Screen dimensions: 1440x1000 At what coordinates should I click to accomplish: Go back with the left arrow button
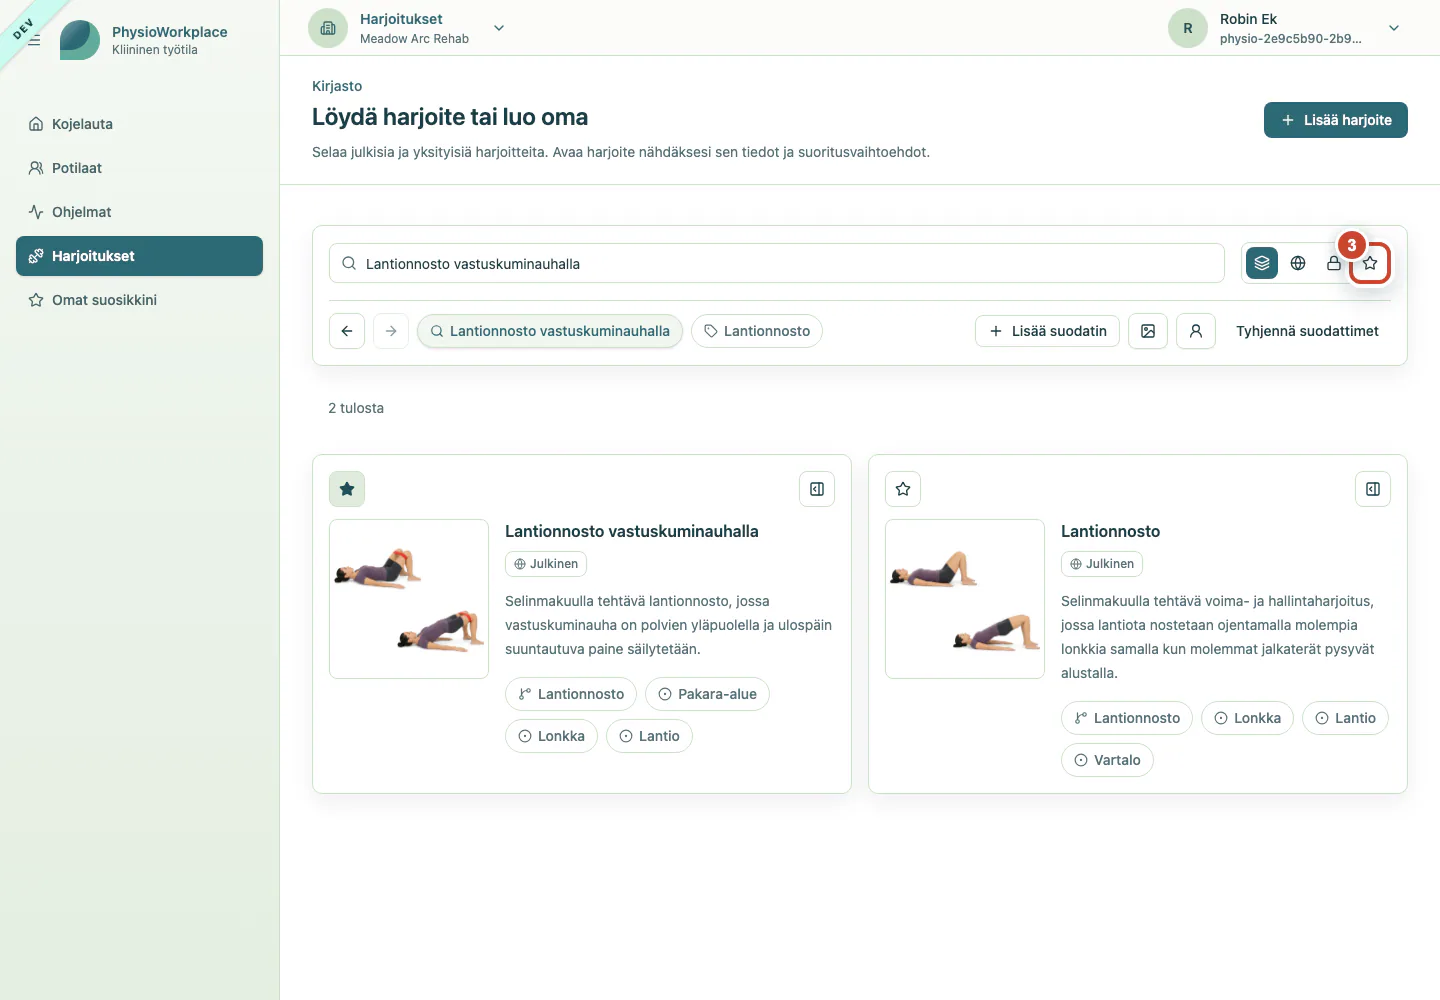tap(347, 331)
